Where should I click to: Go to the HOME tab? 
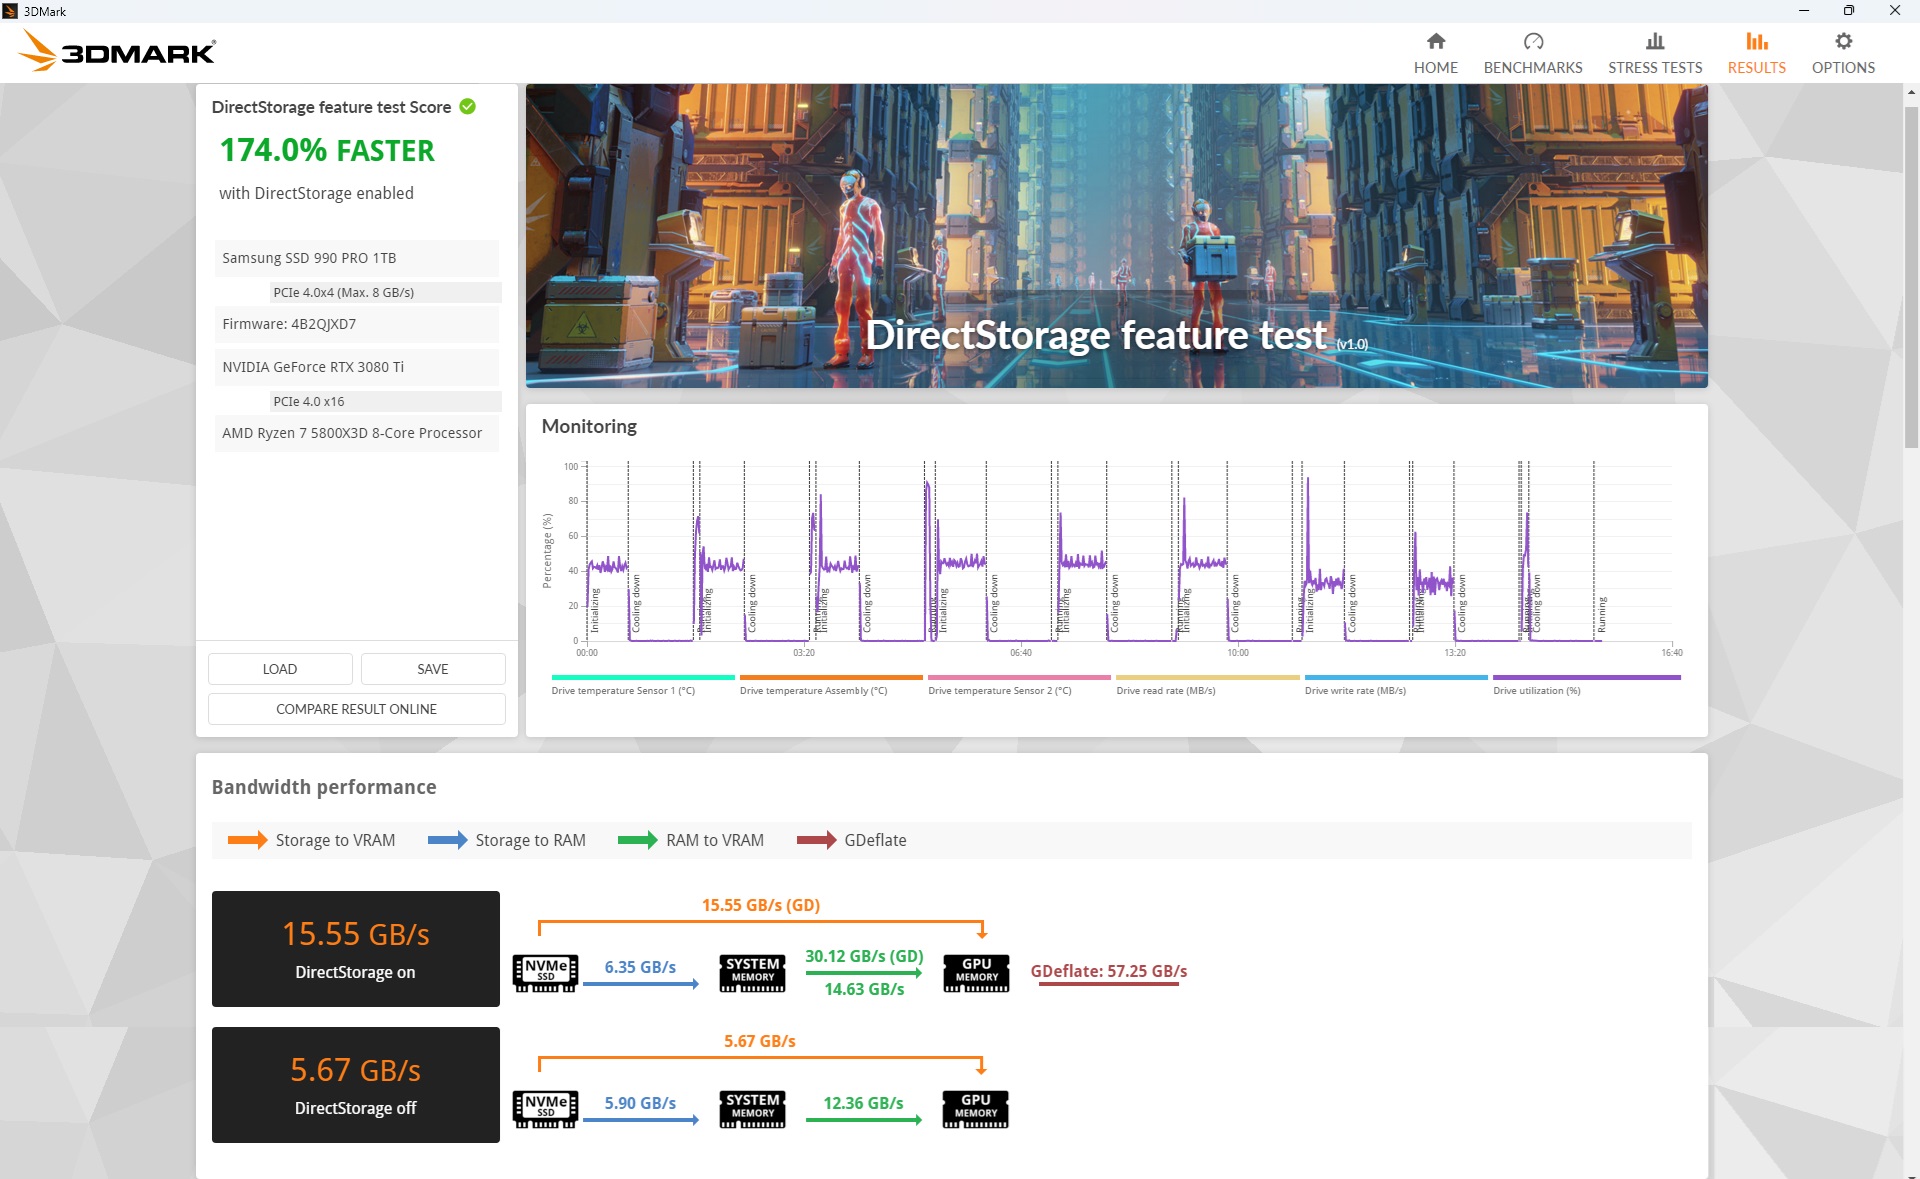coord(1435,53)
